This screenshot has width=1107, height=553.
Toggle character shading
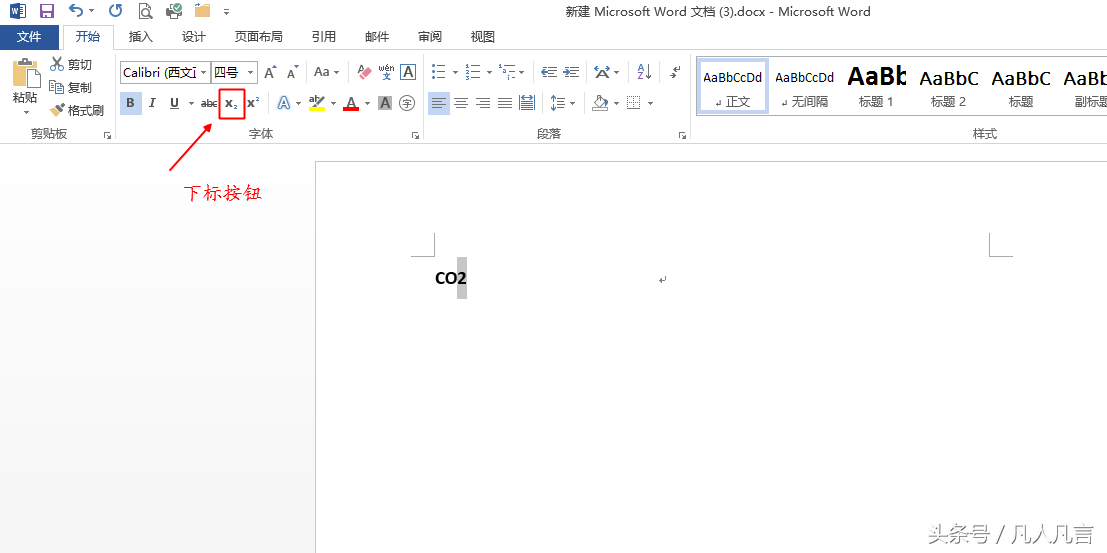[385, 104]
